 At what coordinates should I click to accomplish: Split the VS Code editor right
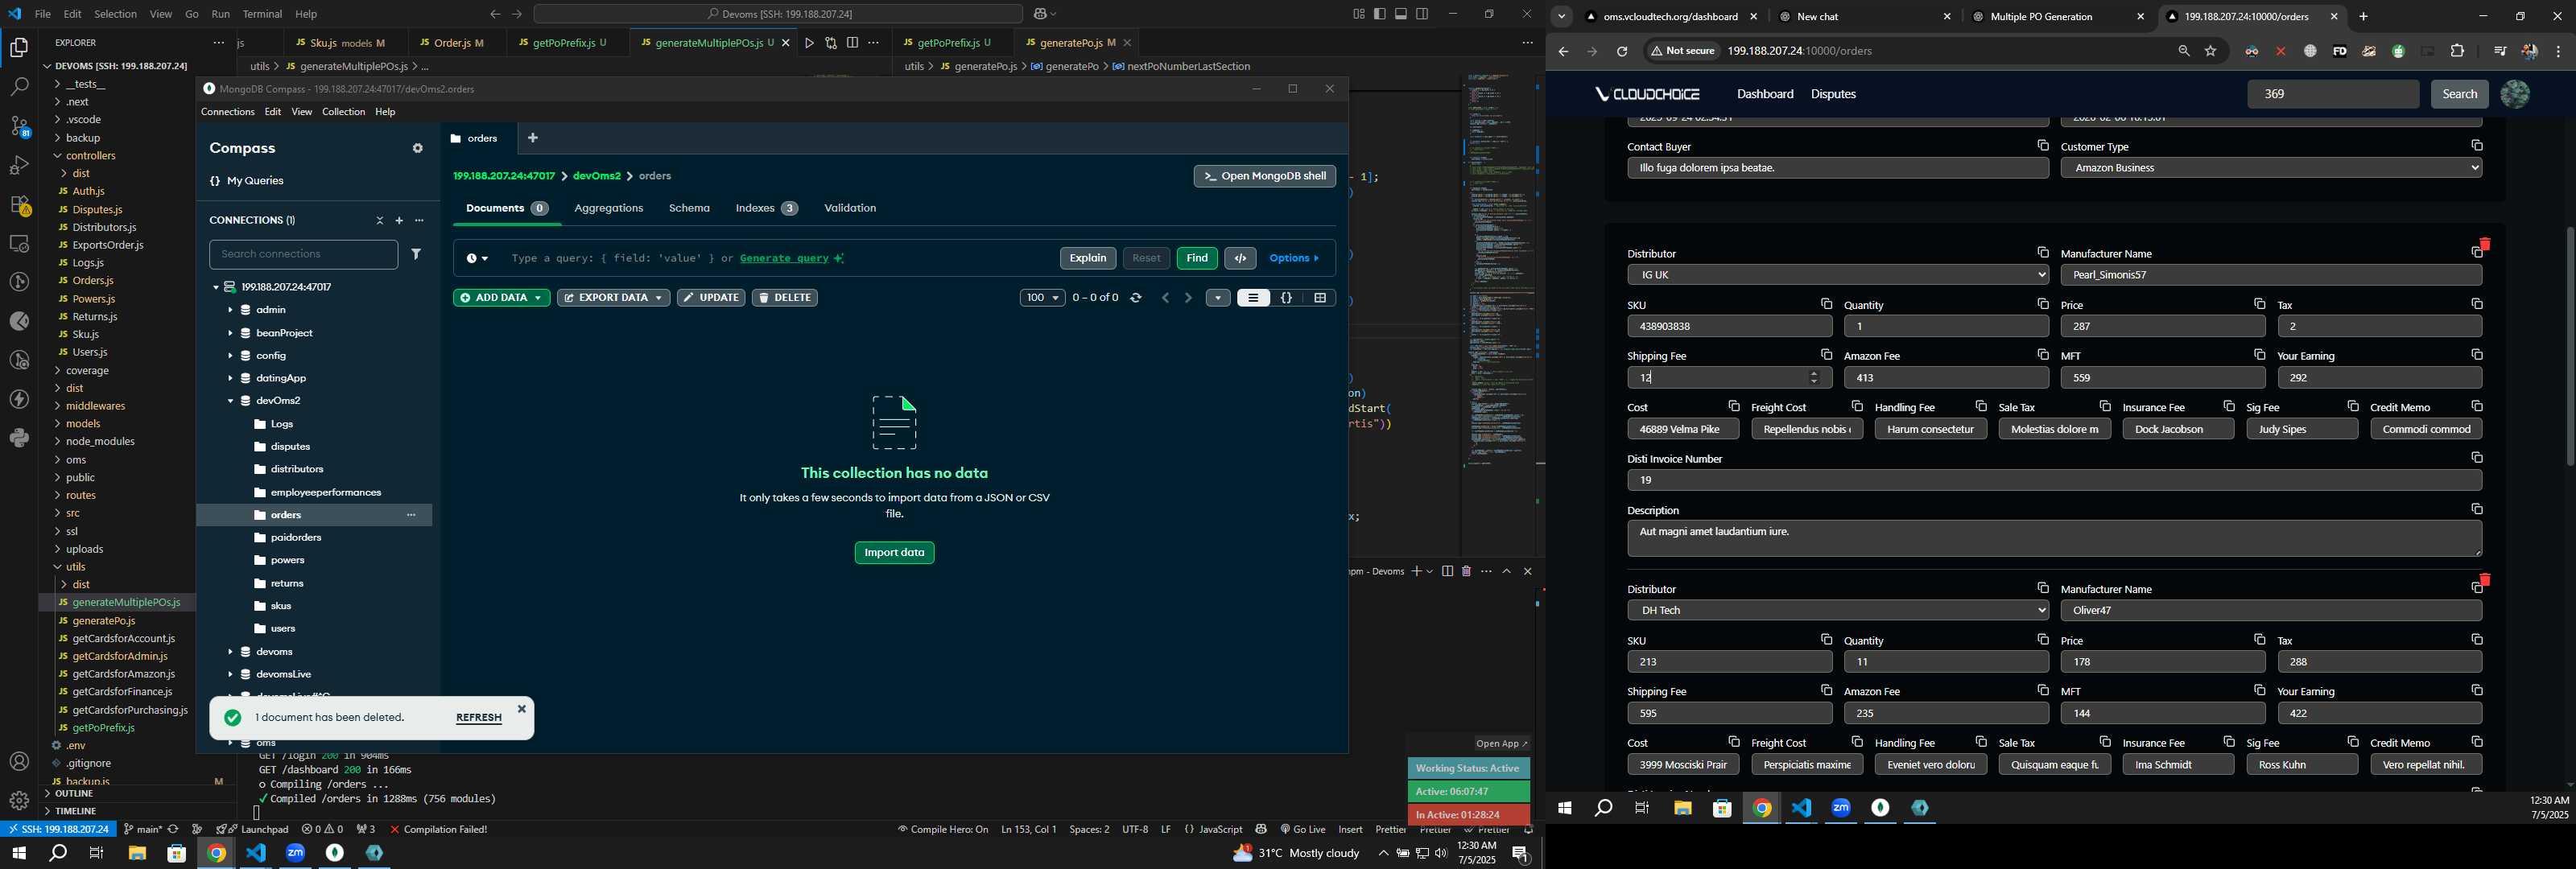pos(852,43)
